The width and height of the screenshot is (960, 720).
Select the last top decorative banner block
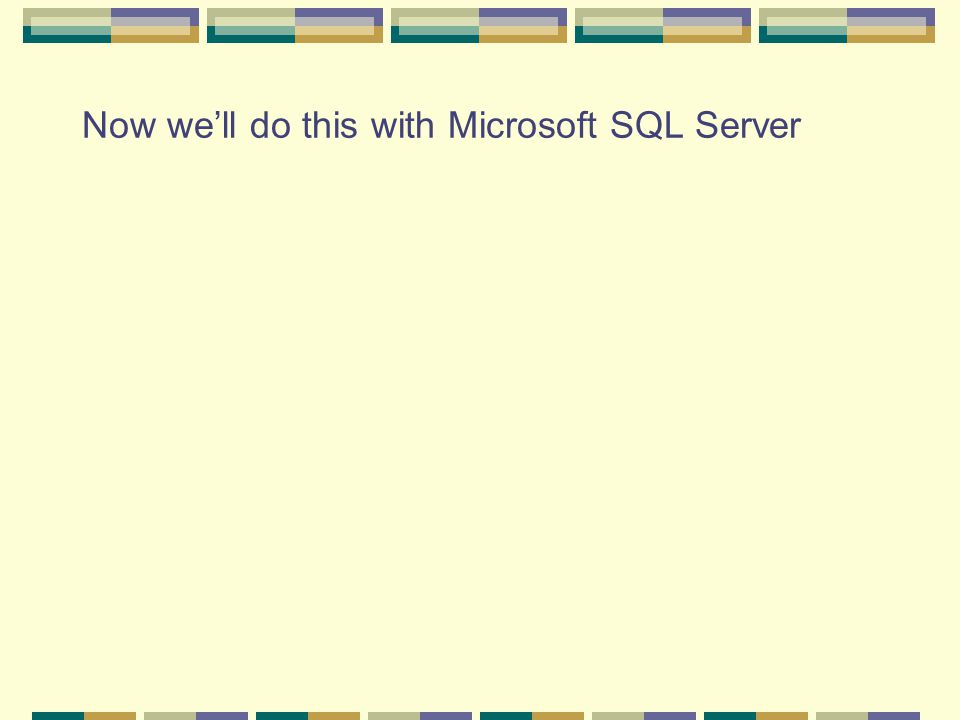(x=847, y=25)
